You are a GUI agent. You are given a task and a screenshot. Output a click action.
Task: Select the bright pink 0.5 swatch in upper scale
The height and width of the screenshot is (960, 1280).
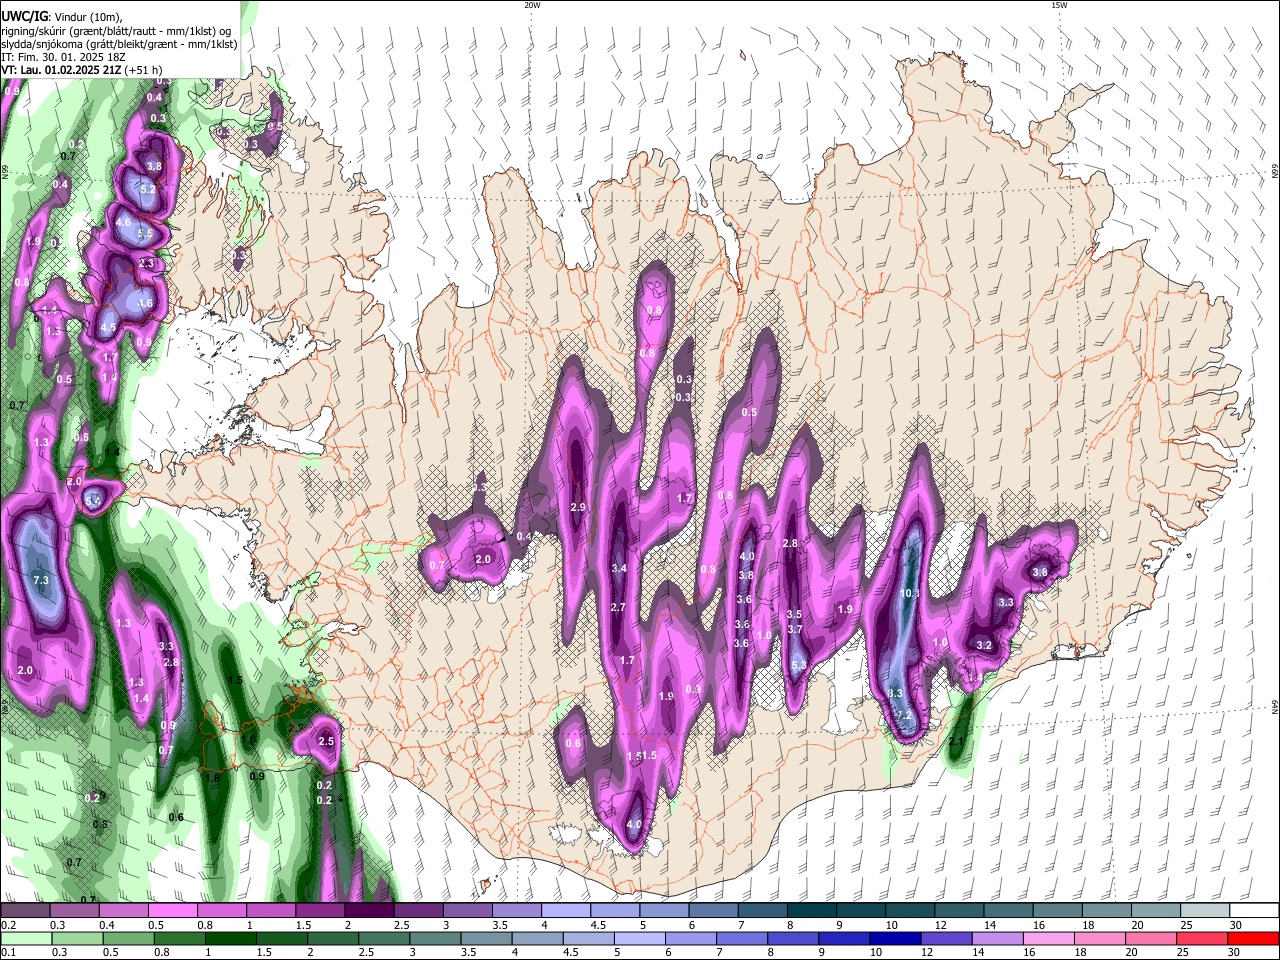[x=172, y=910]
